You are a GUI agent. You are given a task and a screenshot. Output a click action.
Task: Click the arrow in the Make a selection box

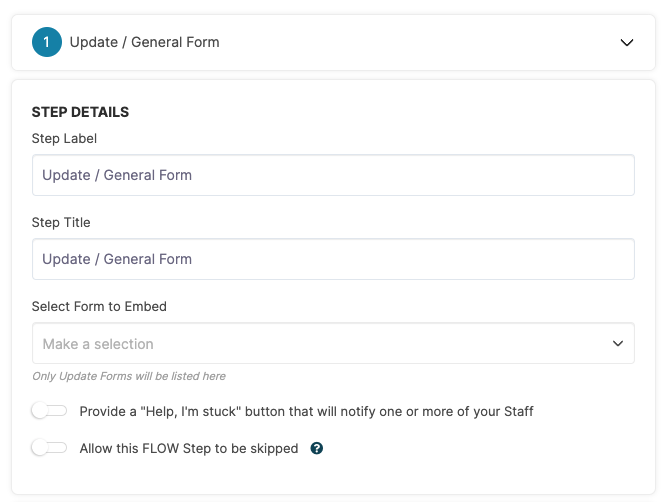[618, 343]
